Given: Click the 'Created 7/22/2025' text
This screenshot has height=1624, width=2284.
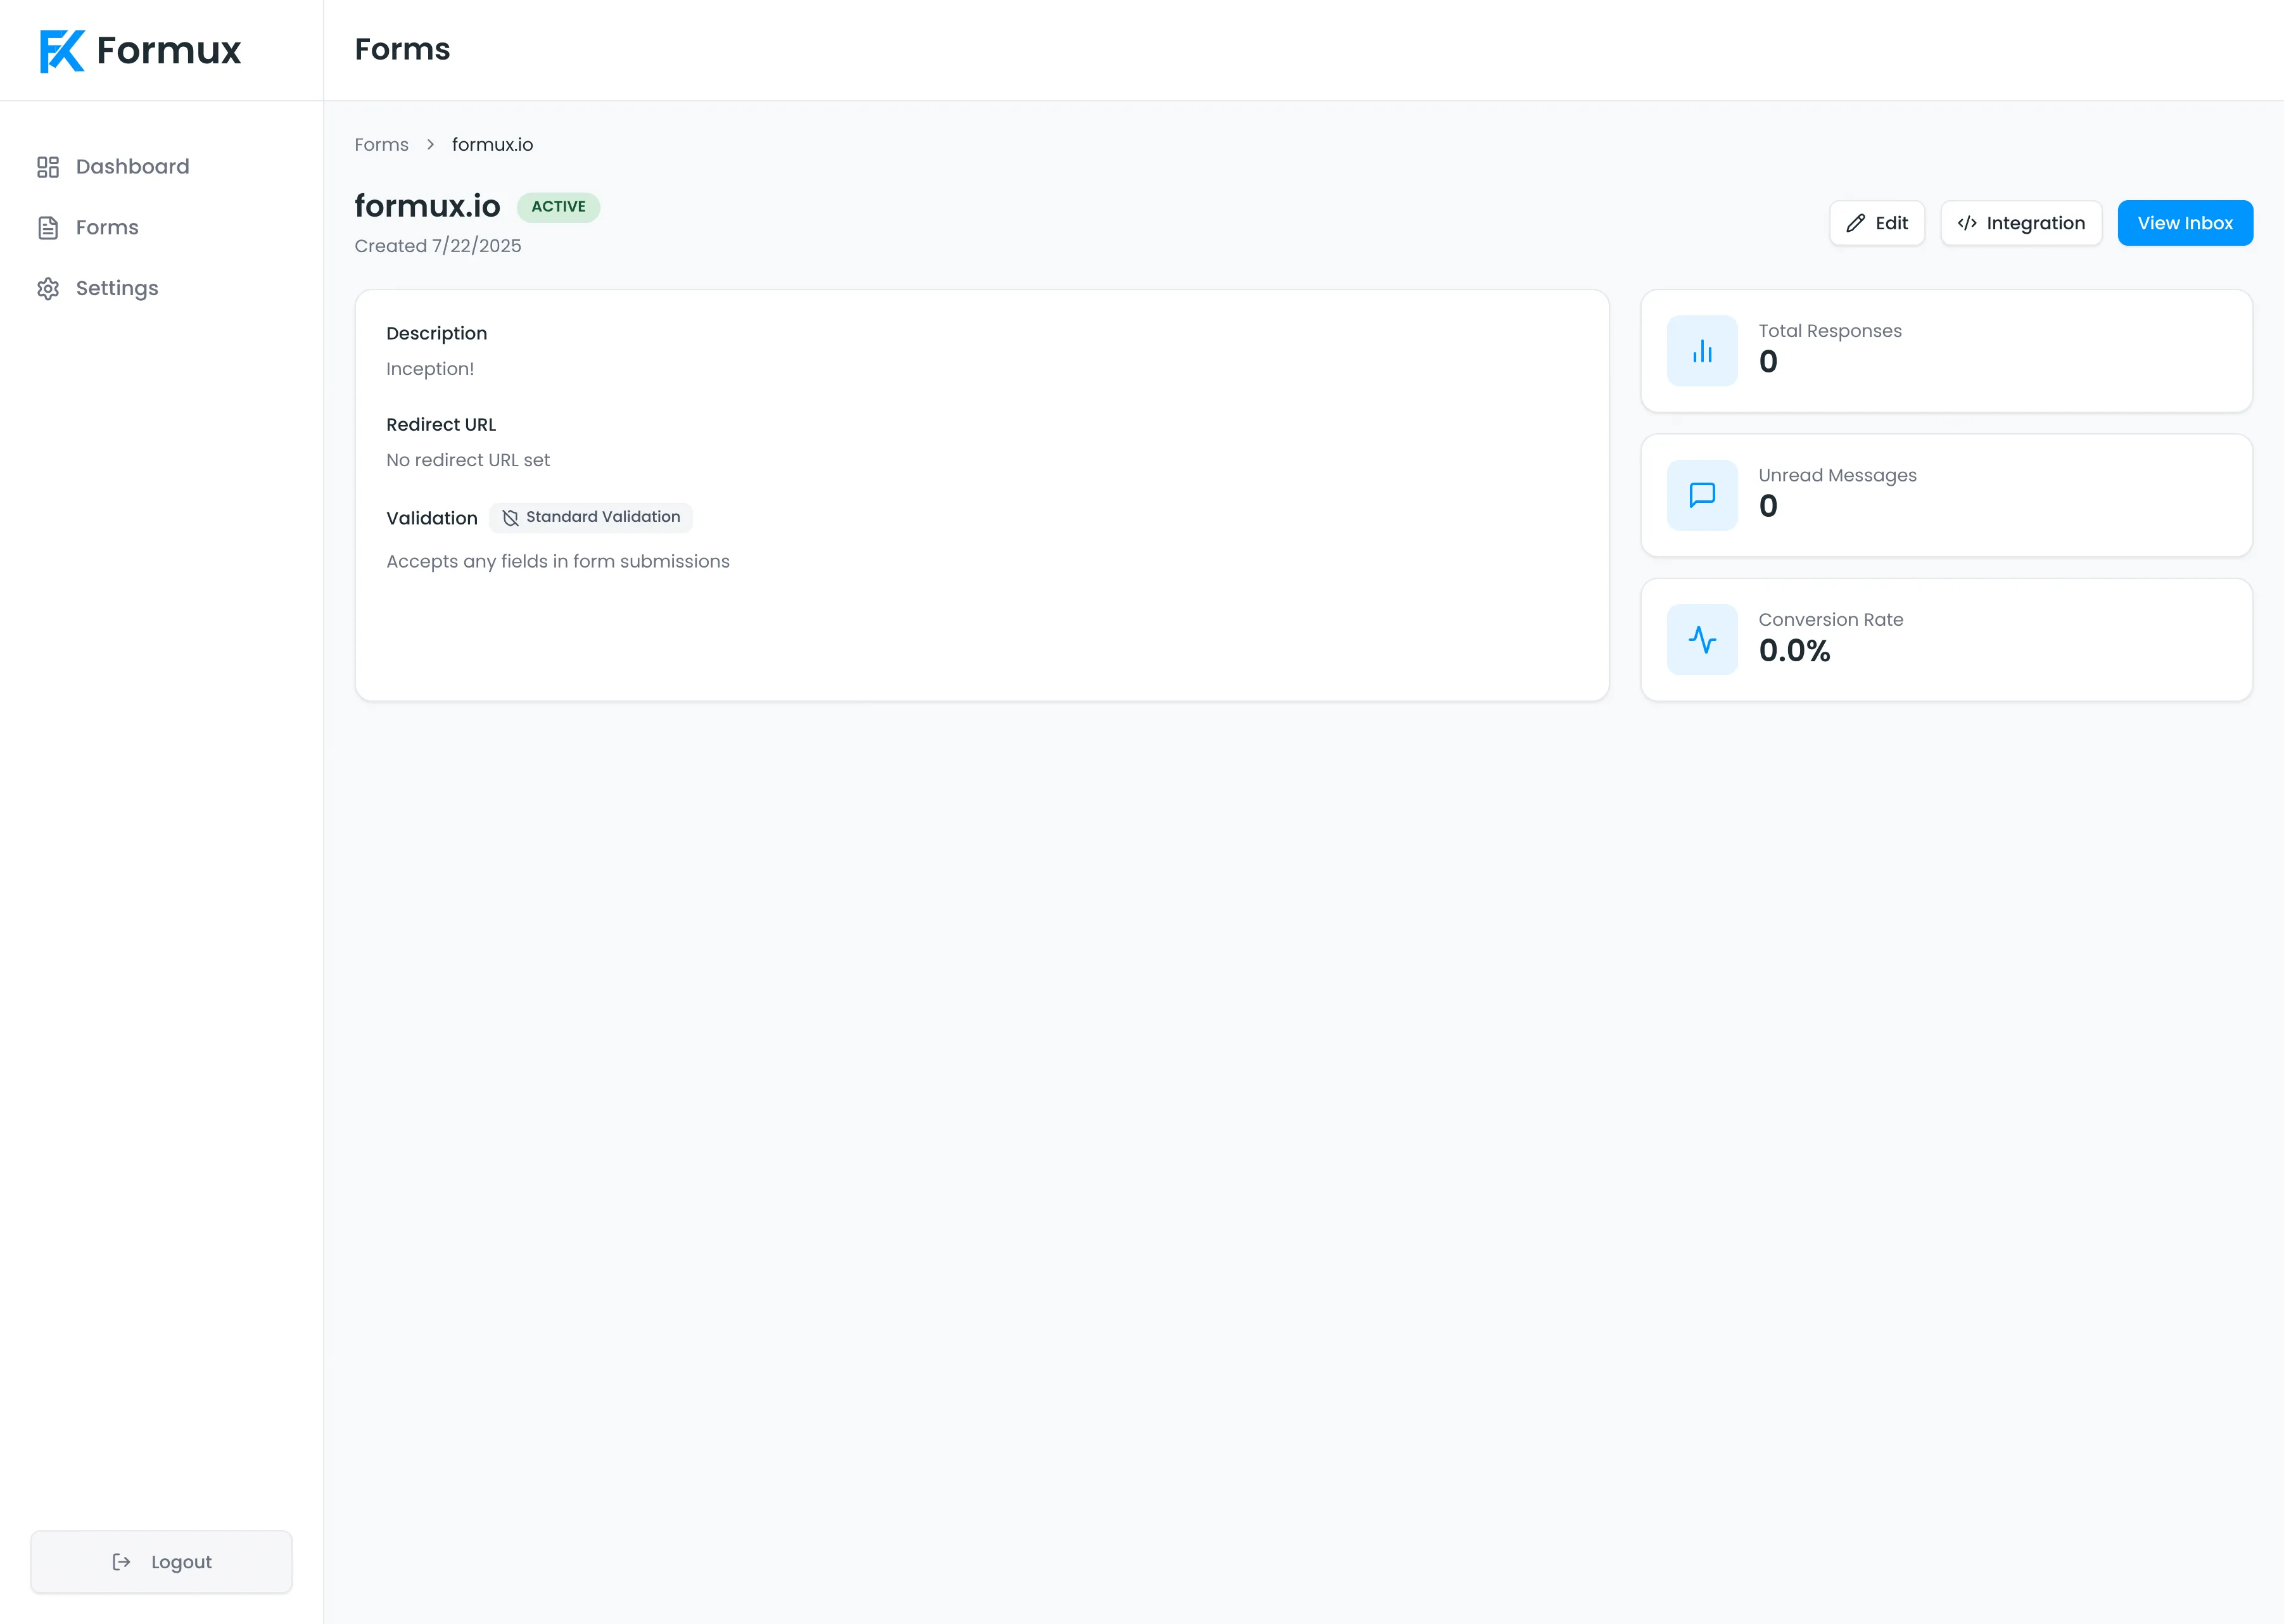Looking at the screenshot, I should coord(438,246).
